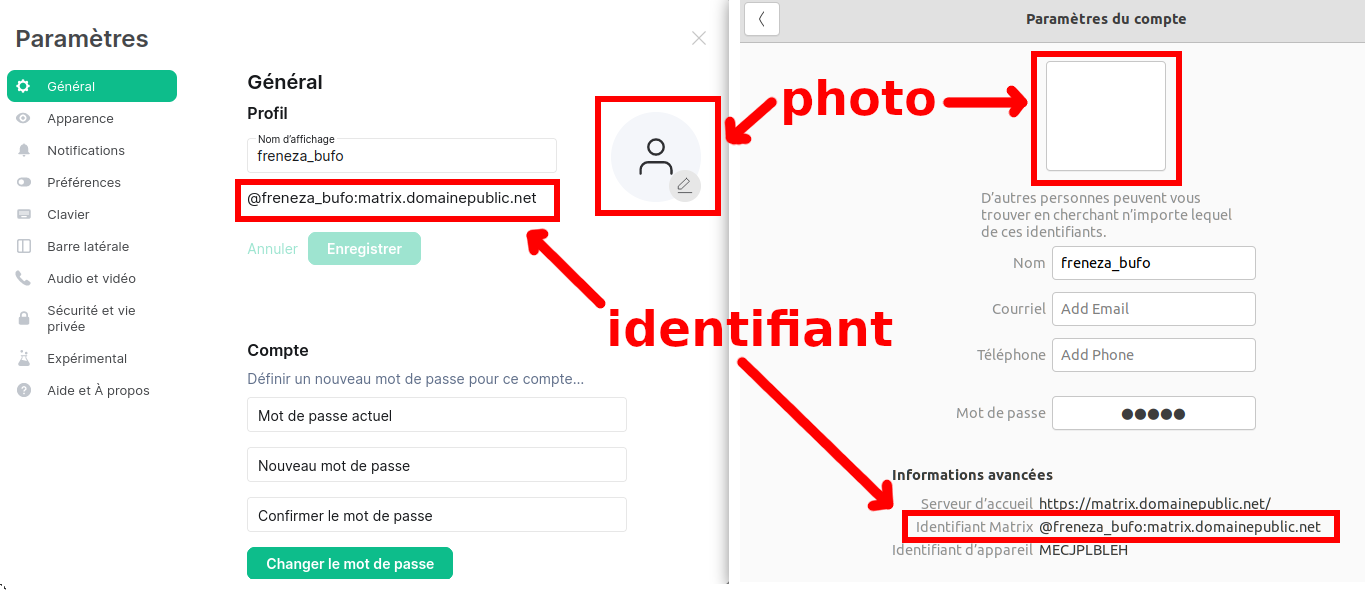Close the Paramètres dialog with X
Viewport: 1365px width, 591px height.
point(699,38)
